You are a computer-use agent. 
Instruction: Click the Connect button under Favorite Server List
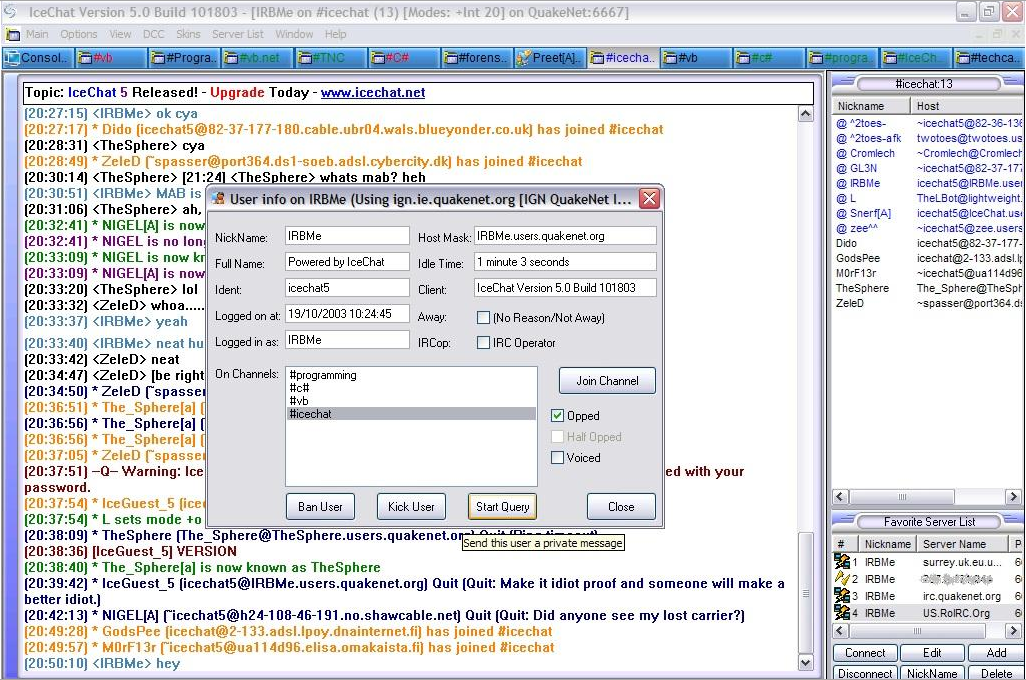coord(865,653)
